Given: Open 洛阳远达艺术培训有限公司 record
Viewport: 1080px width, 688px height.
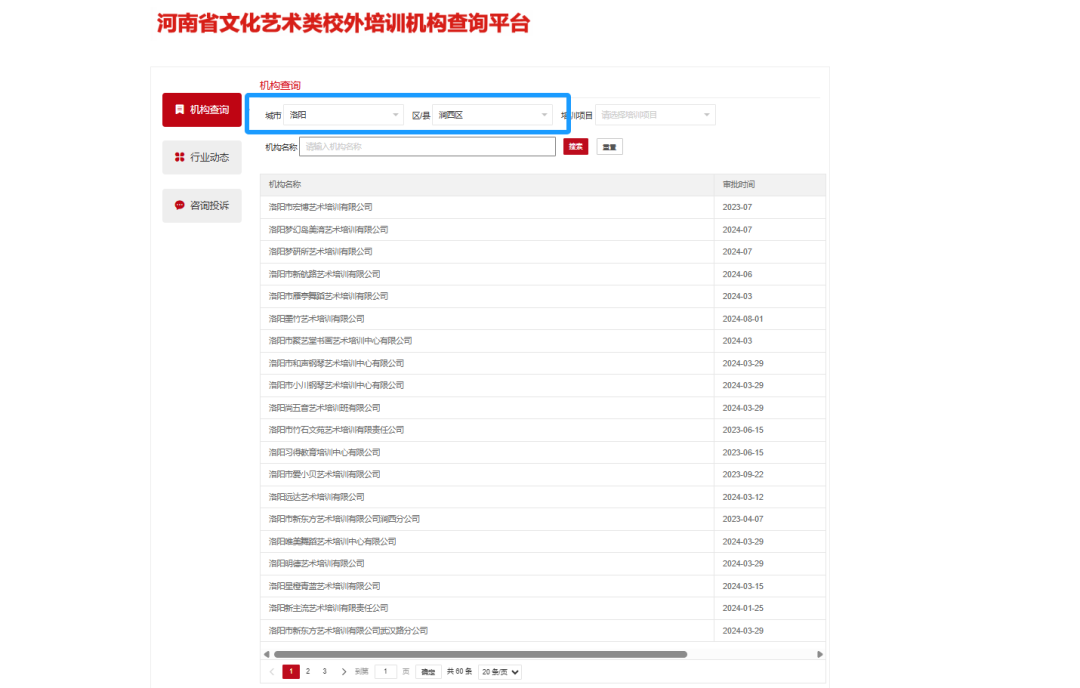Looking at the screenshot, I should tap(315, 496).
